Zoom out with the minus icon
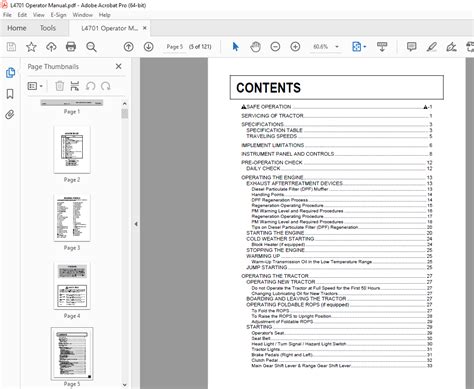The width and height of the screenshot is (474, 389). click(x=275, y=47)
